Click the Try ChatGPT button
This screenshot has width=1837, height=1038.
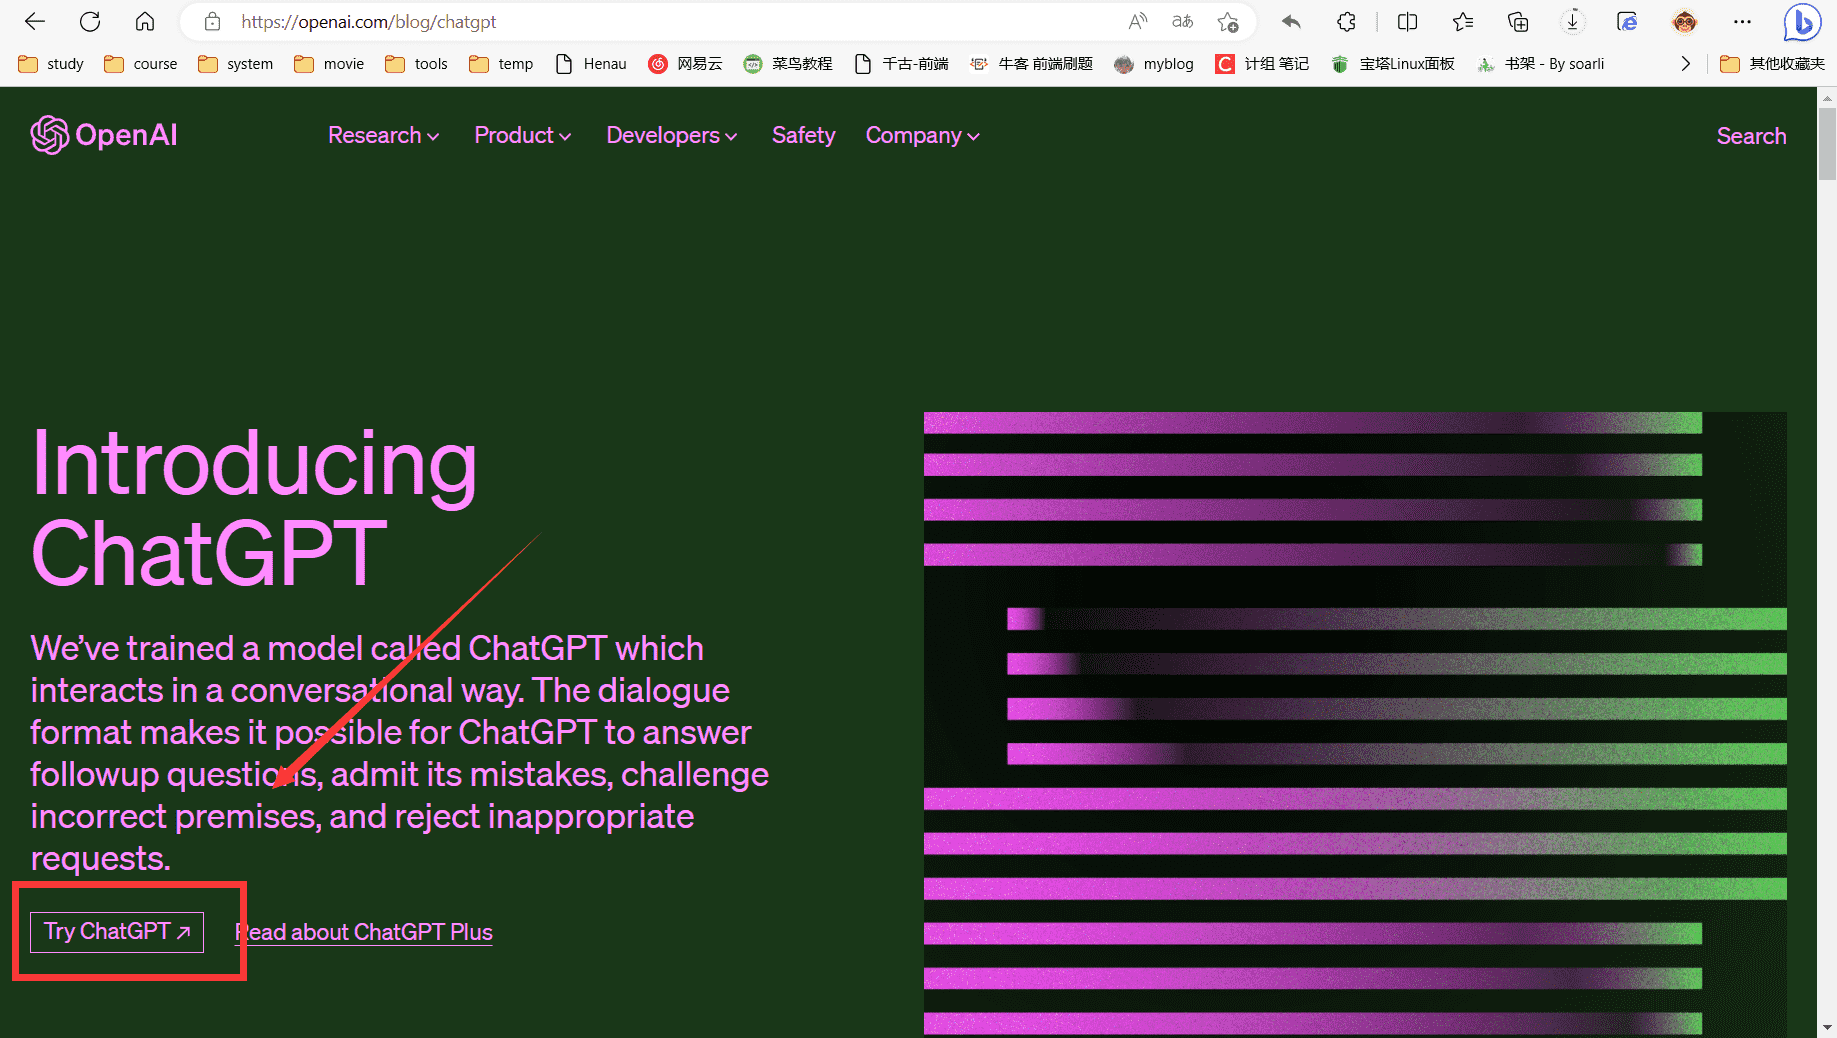pyautogui.click(x=117, y=932)
